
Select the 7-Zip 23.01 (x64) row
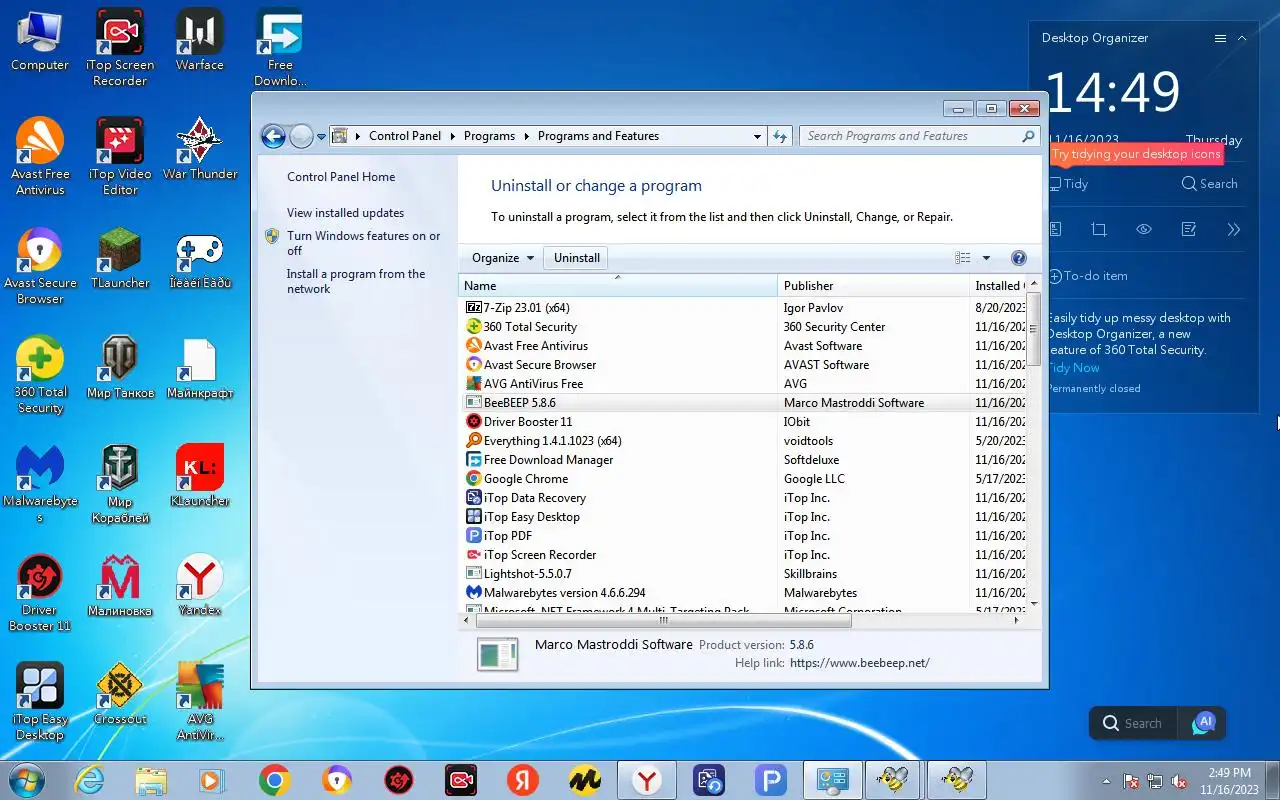pos(743,308)
